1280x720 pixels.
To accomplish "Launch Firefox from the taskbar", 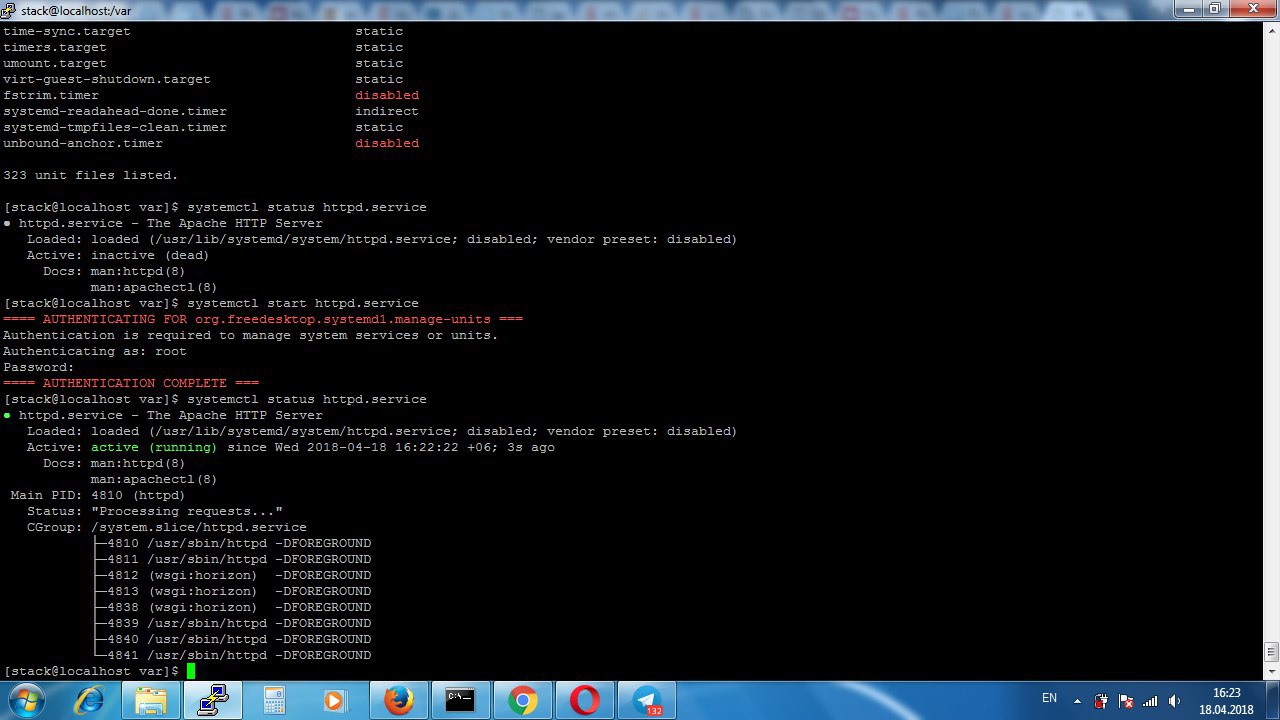I will [399, 700].
